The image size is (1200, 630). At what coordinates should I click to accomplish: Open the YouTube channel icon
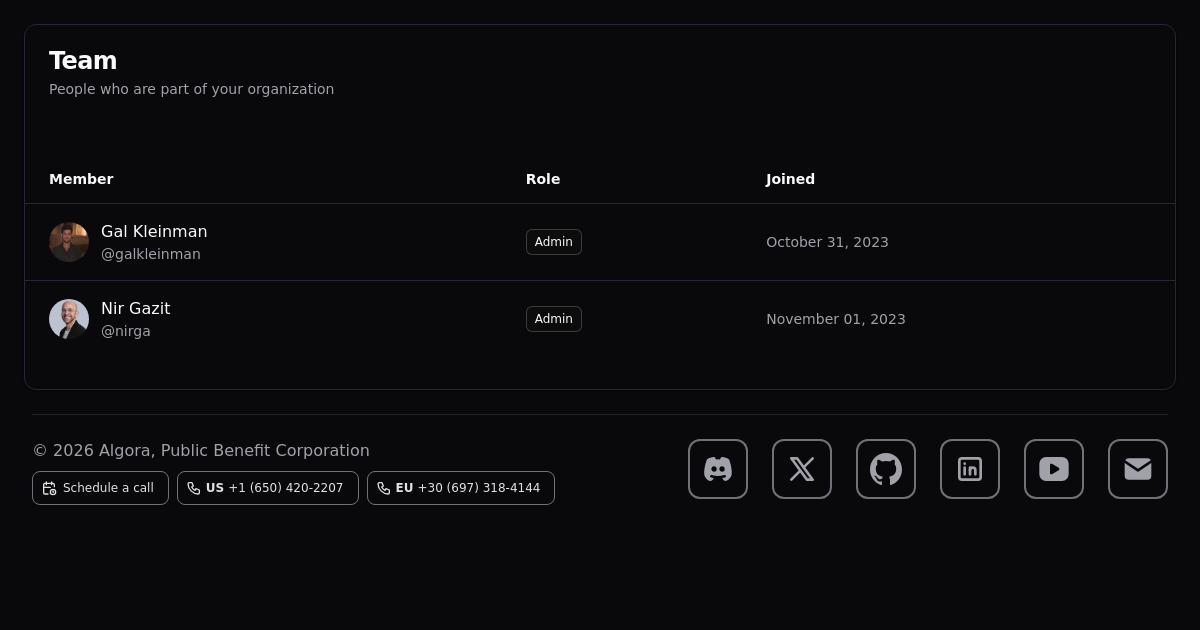[x=1054, y=469]
